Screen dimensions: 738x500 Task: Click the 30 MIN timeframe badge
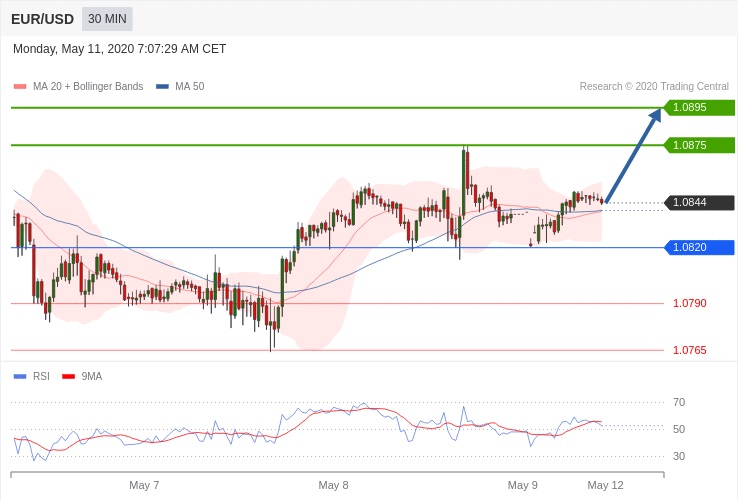(107, 19)
